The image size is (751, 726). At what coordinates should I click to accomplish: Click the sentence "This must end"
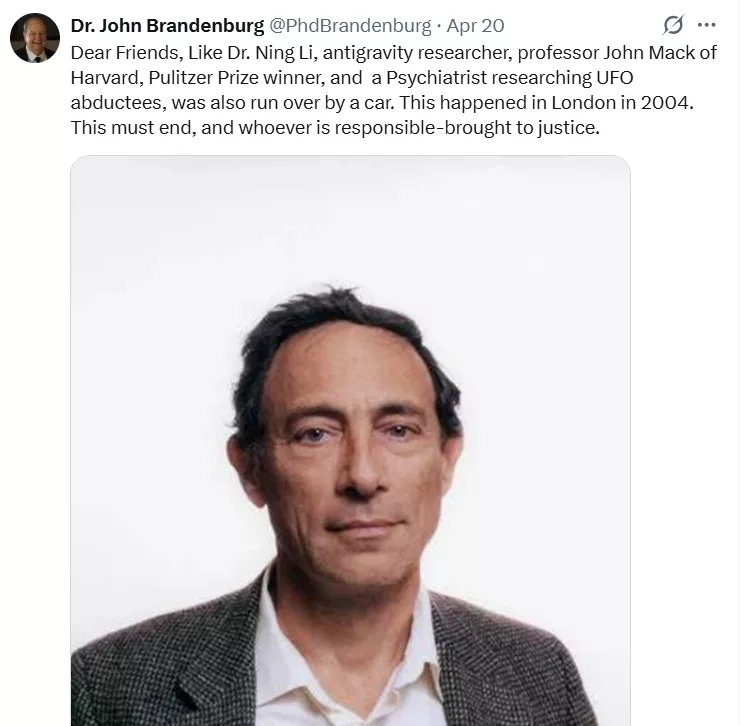133,129
